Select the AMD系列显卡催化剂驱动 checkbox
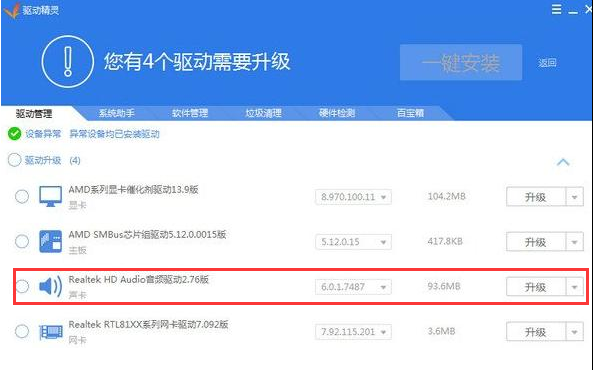594x375 pixels. click(22, 196)
